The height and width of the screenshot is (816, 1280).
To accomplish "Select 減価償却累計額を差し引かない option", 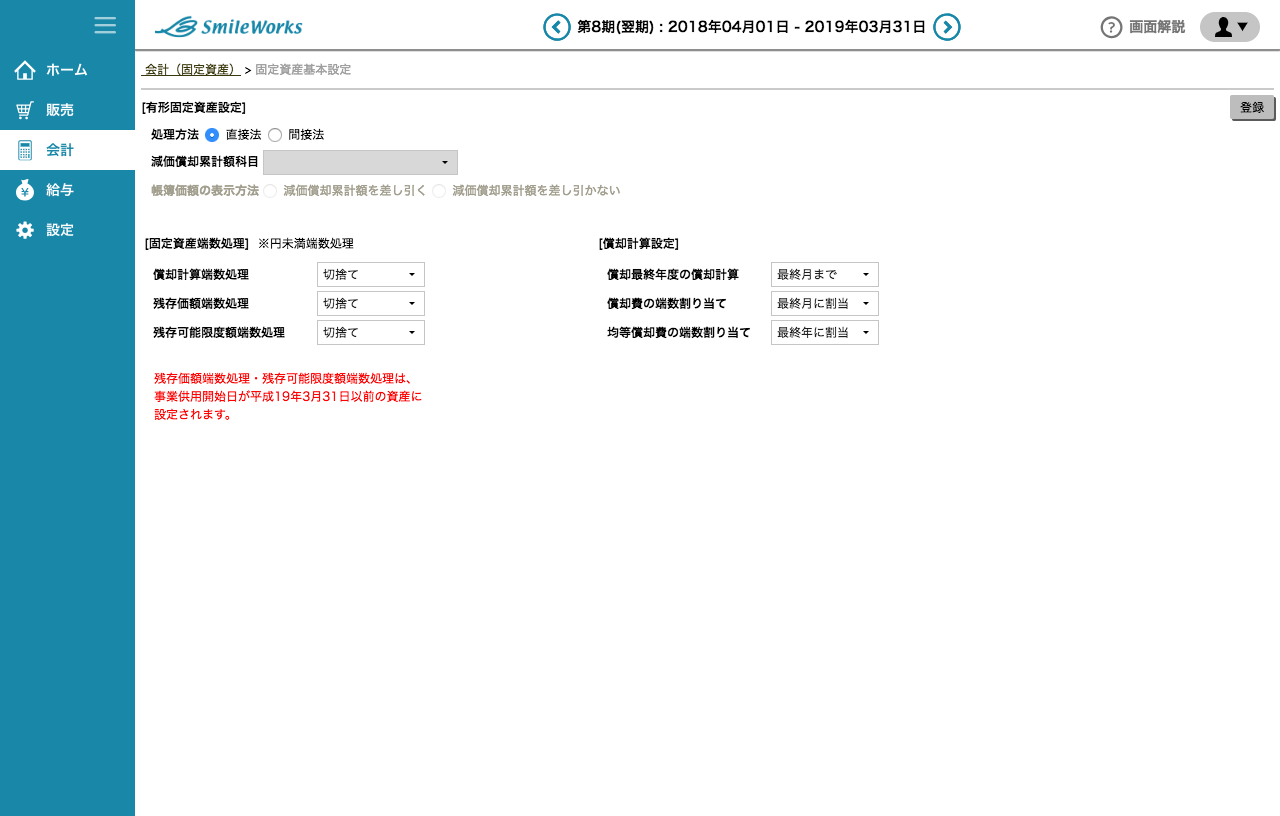I will pyautogui.click(x=439, y=190).
